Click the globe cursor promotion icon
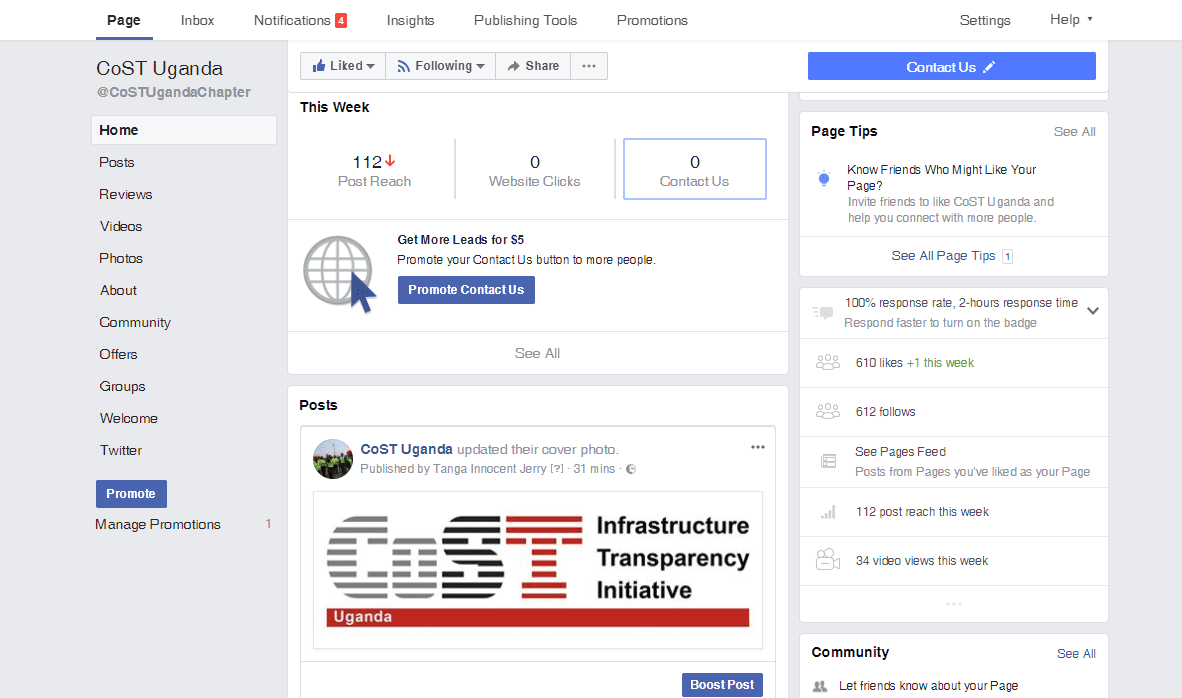Image resolution: width=1182 pixels, height=698 pixels. coord(339,274)
